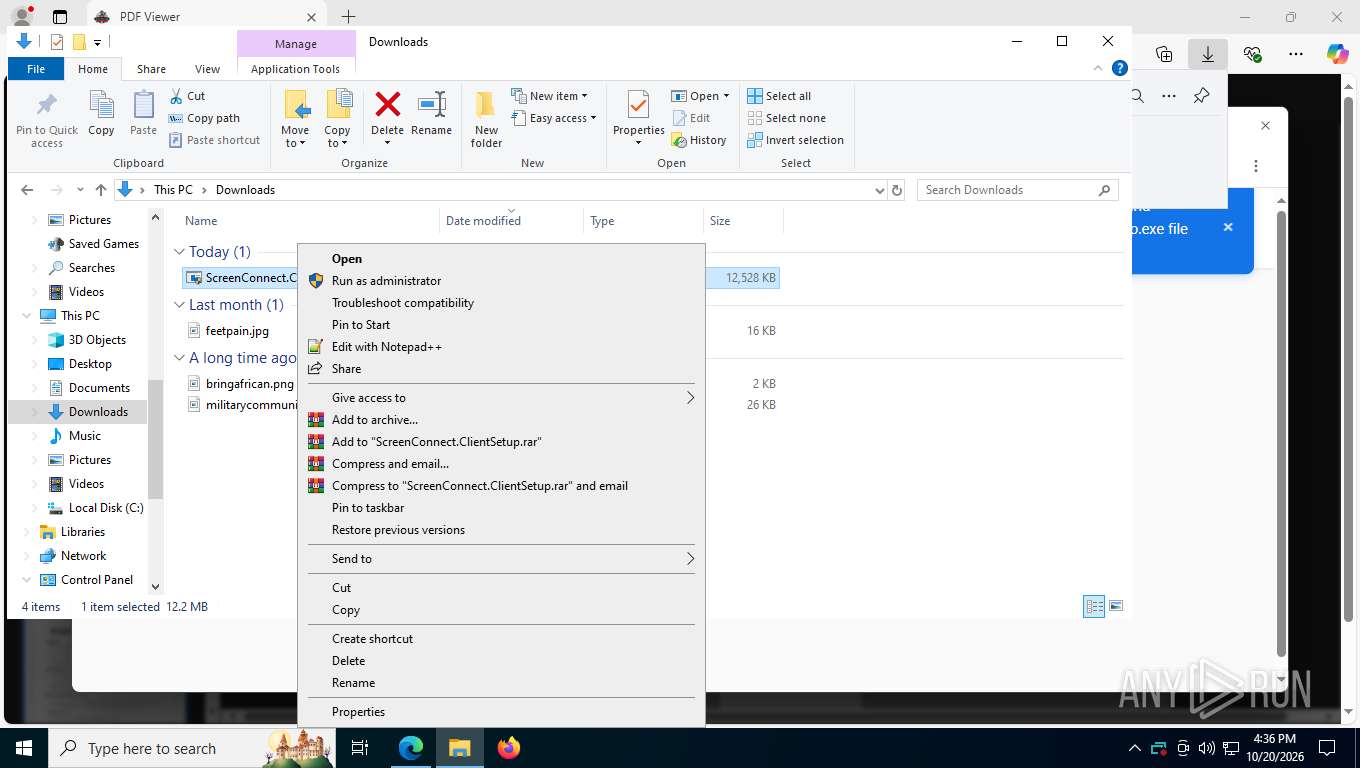This screenshot has width=1360, height=768.
Task: Click the History button in ribbon
Action: (x=699, y=140)
